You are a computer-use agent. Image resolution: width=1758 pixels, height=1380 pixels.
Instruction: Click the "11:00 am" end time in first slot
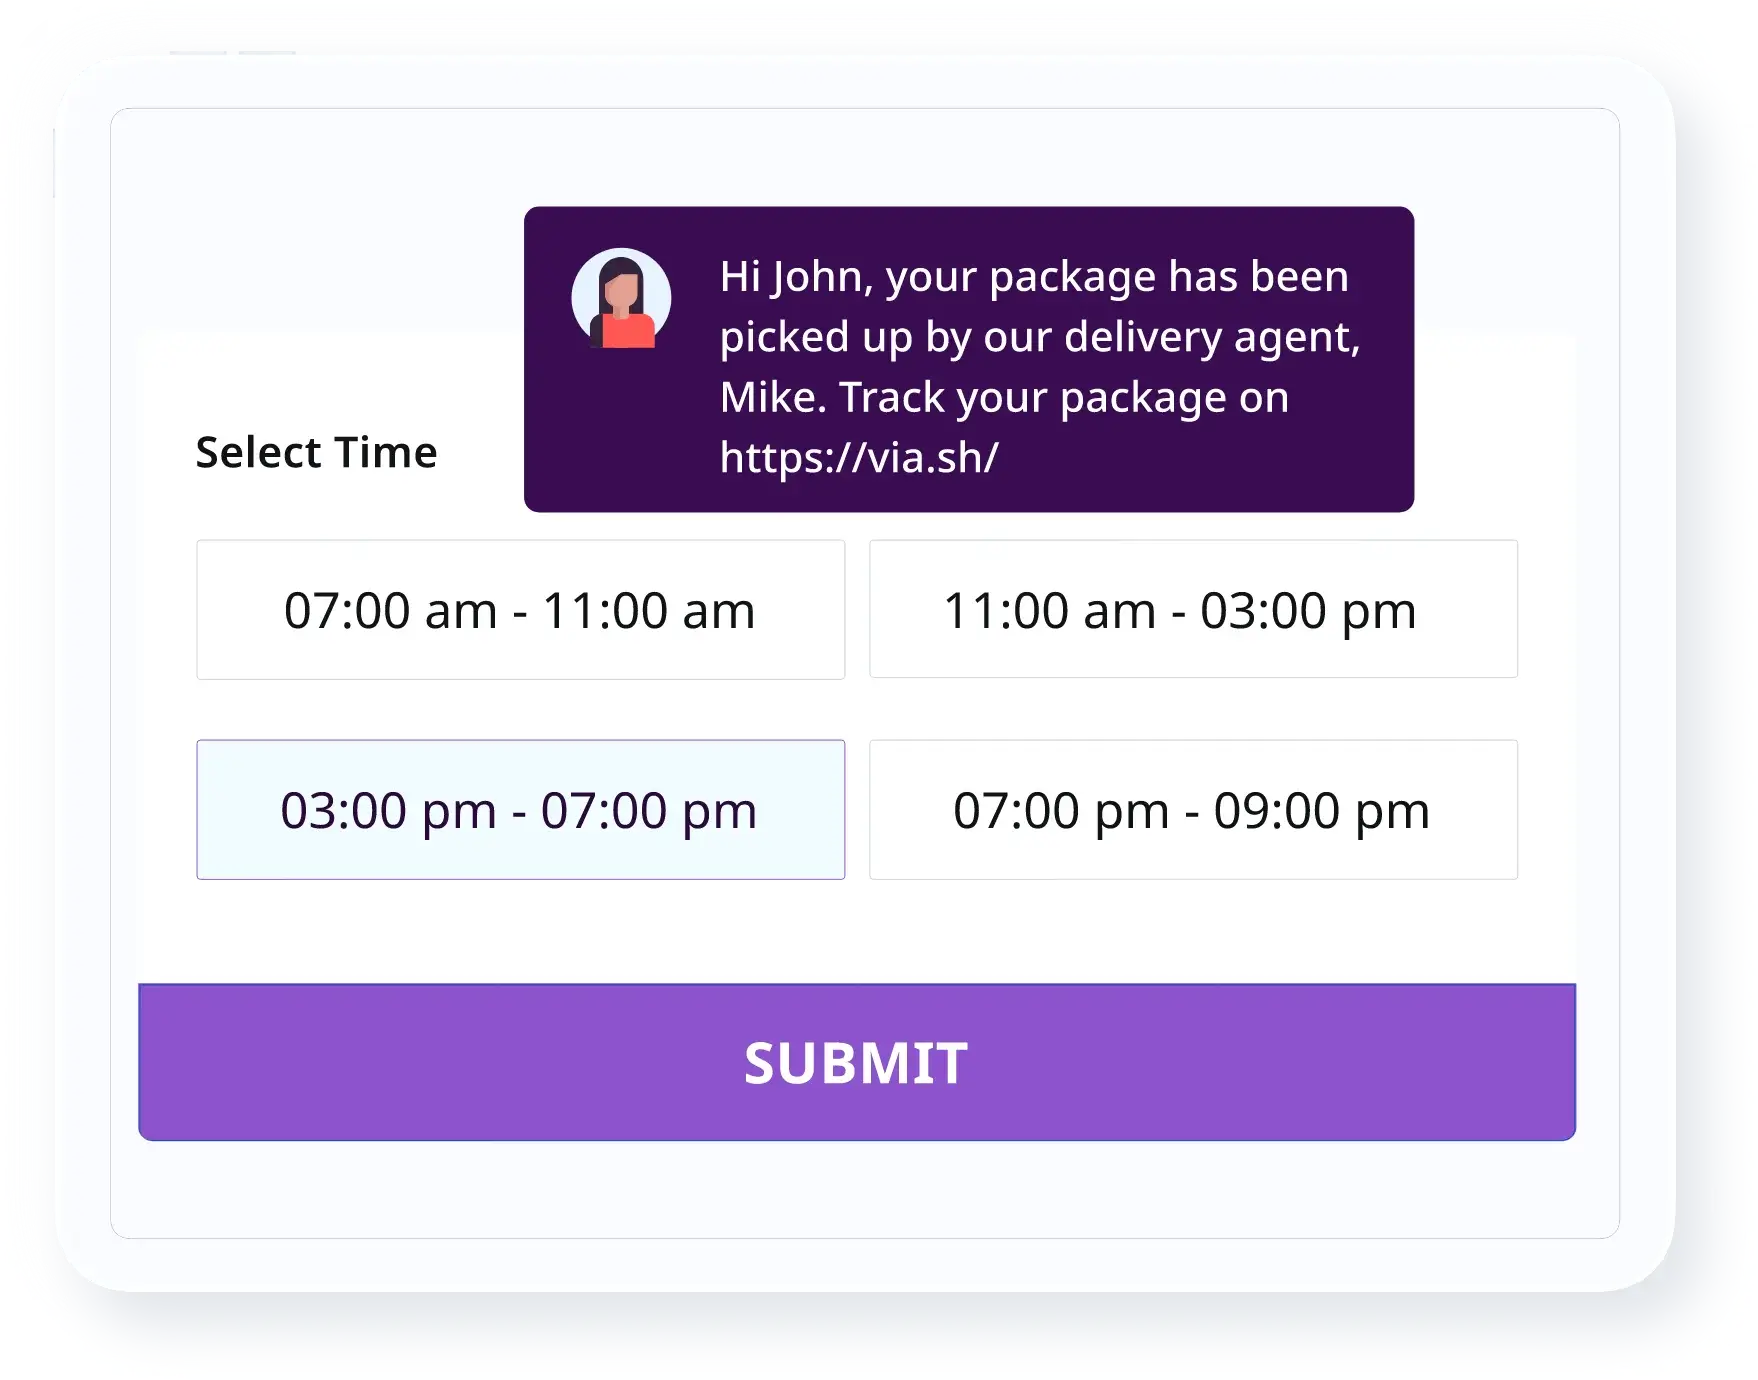pos(648,610)
